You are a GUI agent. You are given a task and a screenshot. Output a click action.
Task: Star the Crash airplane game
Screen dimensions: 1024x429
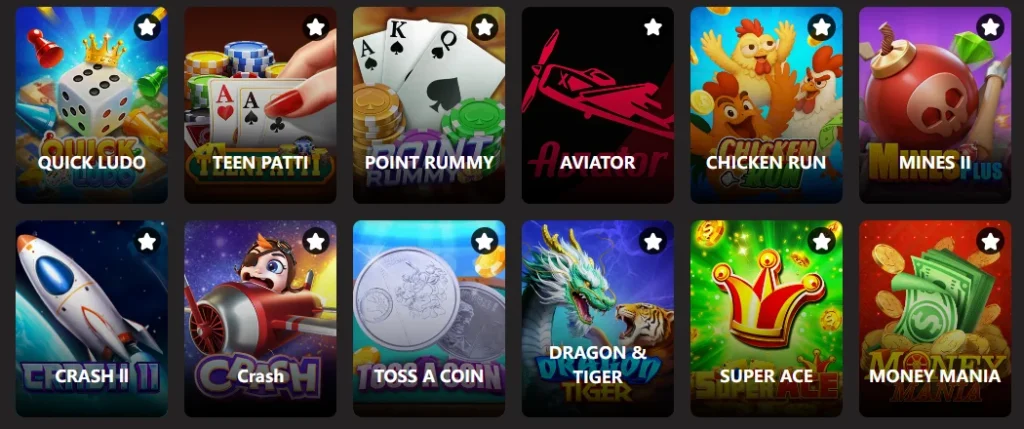(x=315, y=241)
